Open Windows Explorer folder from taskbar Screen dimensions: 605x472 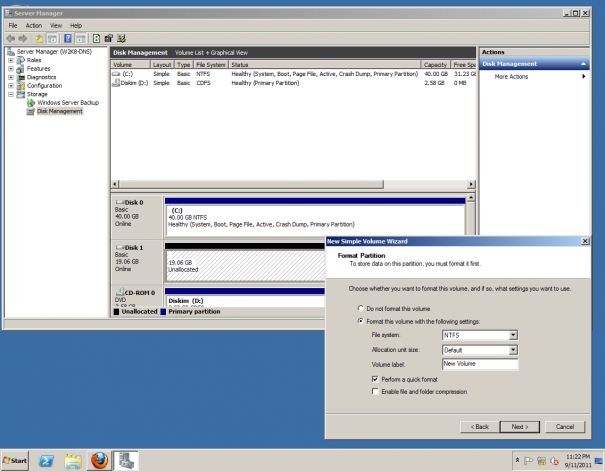(73, 461)
